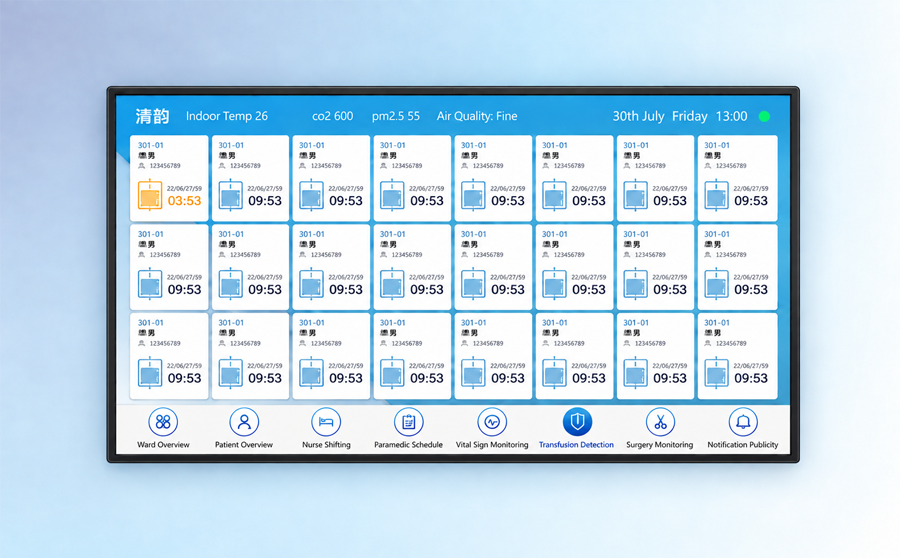The width and height of the screenshot is (900, 558).
Task: Click the 清韵 logo in header
Action: point(152,117)
